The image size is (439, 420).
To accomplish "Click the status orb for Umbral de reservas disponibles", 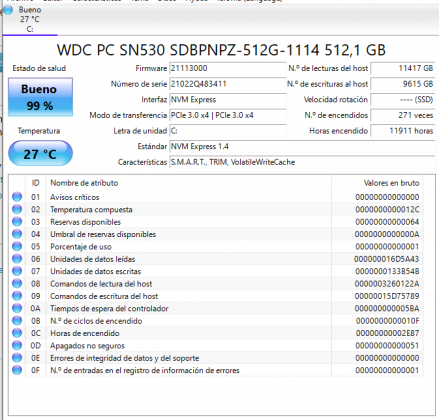I will coord(17,234).
